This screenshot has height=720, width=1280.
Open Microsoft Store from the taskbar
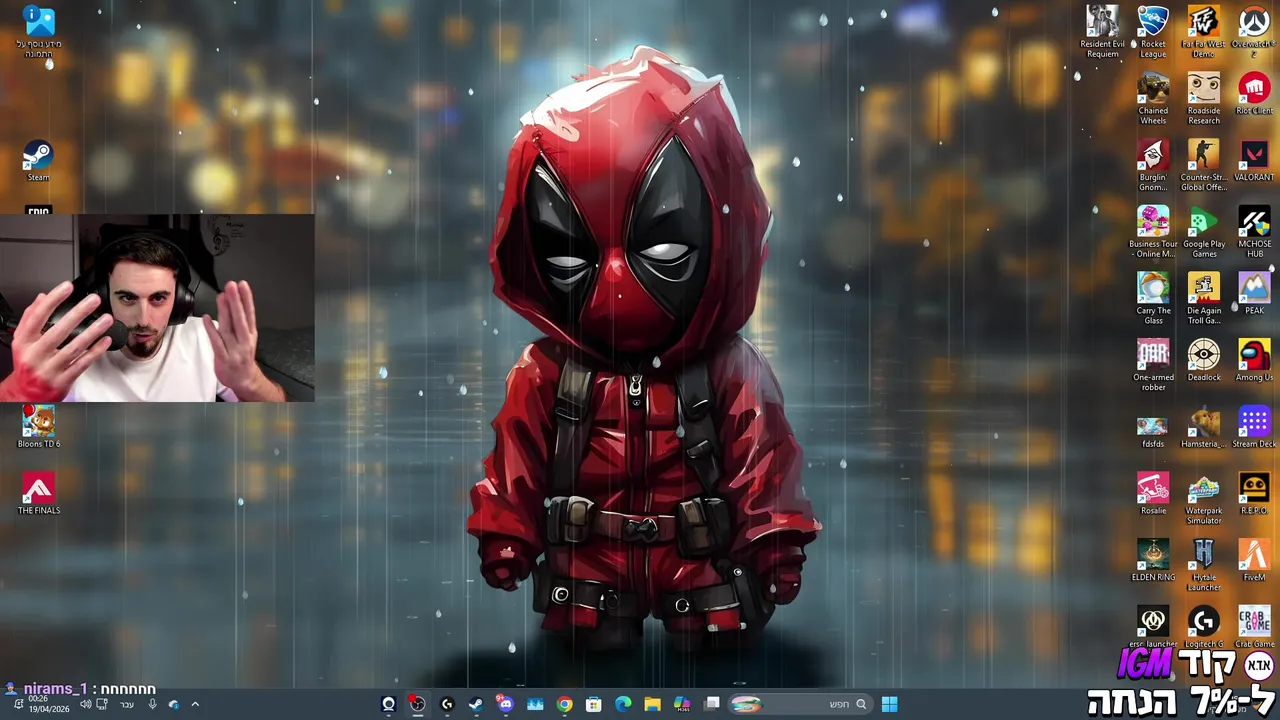pyautogui.click(x=594, y=704)
